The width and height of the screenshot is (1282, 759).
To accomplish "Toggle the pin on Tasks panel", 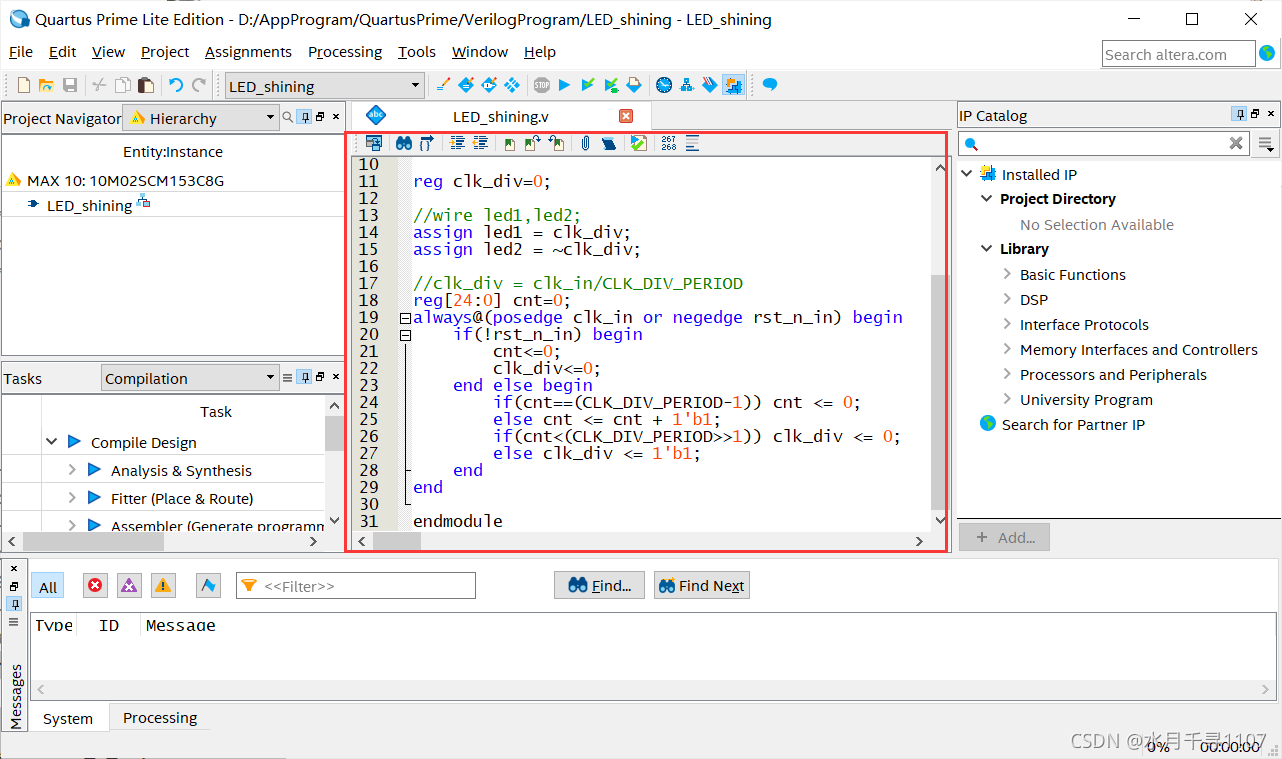I will [x=306, y=377].
